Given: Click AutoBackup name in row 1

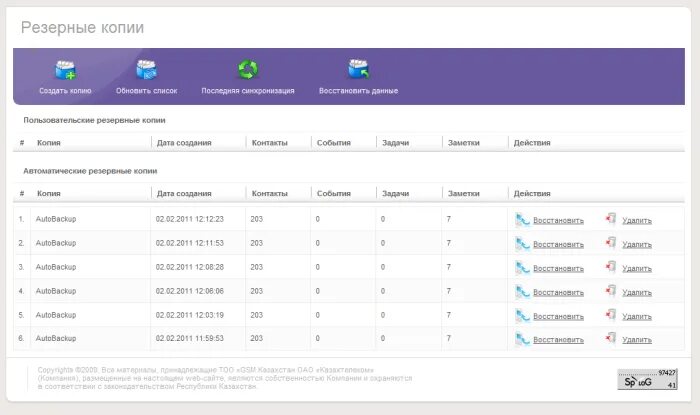Looking at the screenshot, I should point(56,219).
